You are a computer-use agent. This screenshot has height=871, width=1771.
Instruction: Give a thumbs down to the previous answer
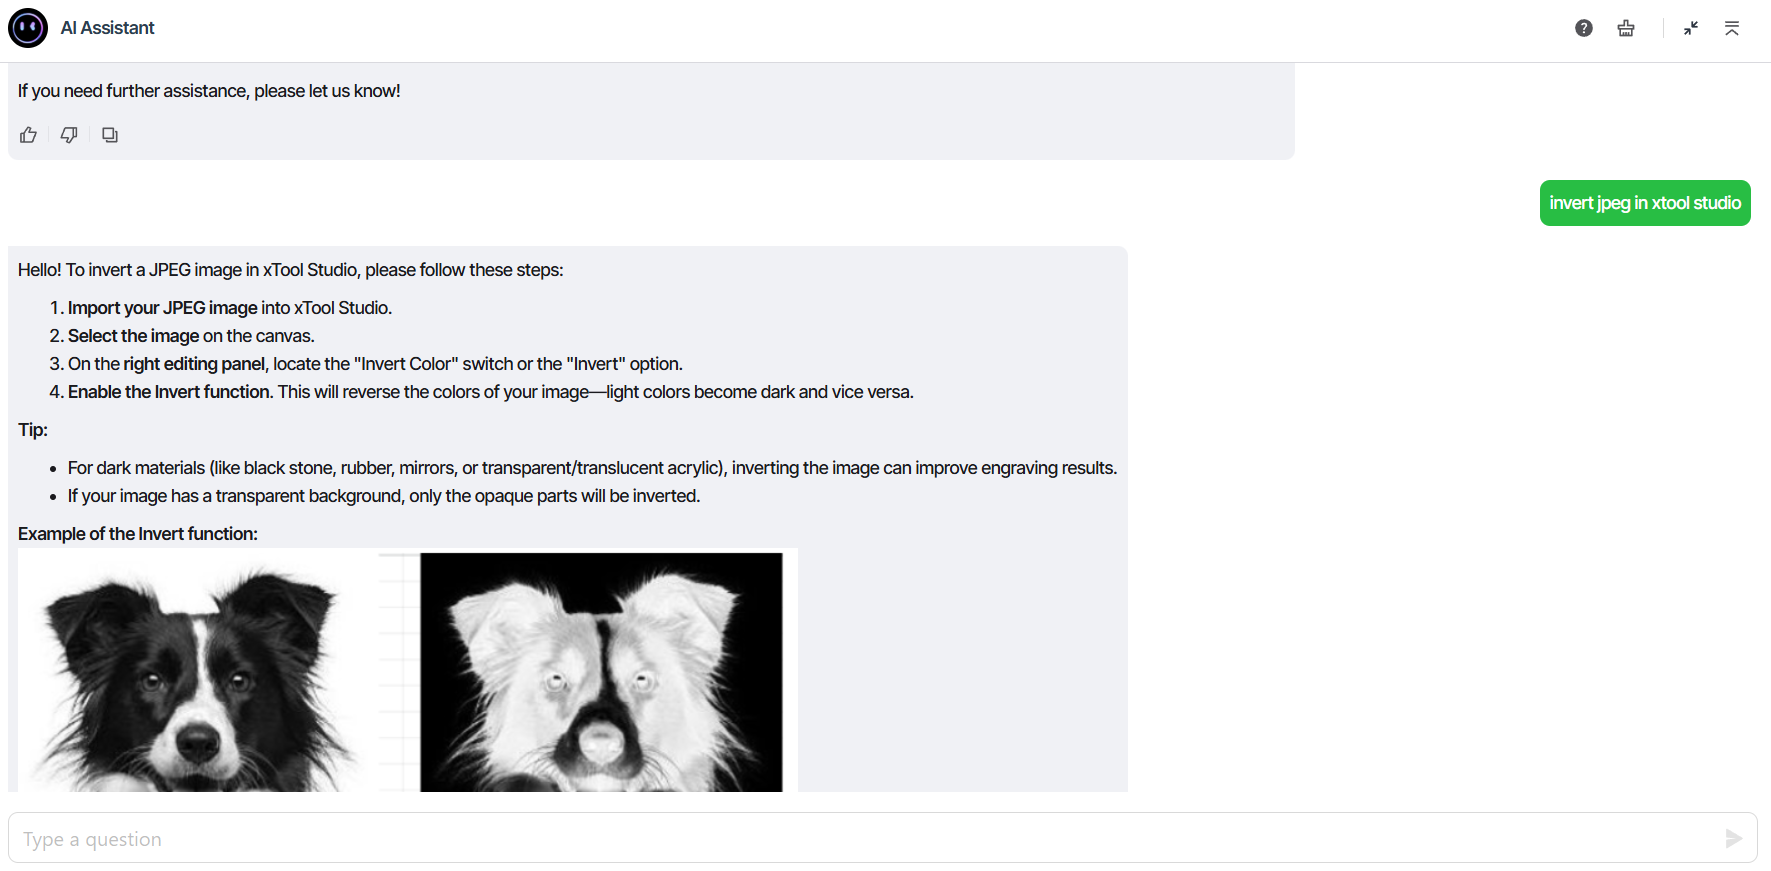tap(69, 135)
